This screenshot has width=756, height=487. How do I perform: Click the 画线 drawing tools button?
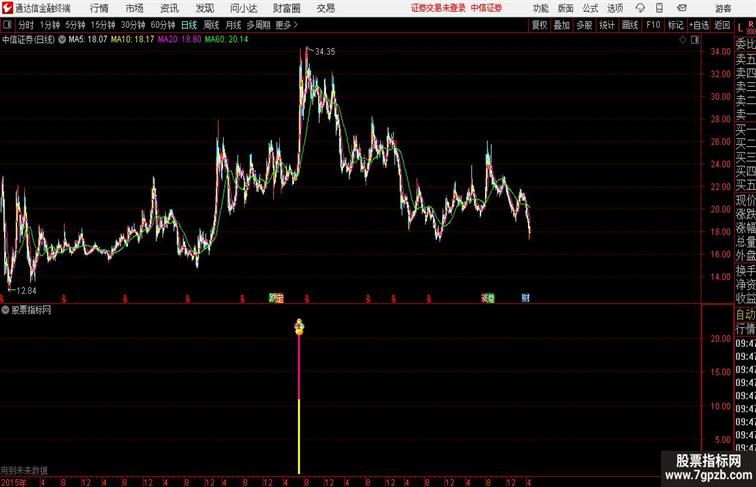[630, 25]
